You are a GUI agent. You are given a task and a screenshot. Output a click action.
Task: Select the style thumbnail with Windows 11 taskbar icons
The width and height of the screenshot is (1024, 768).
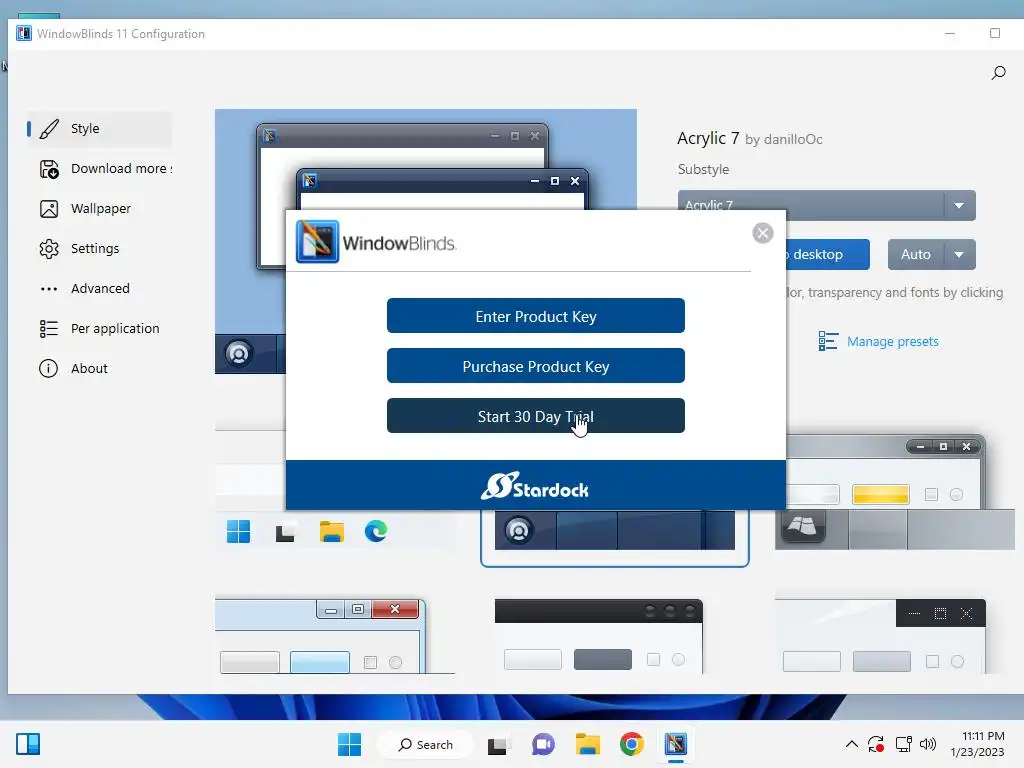pos(334,491)
